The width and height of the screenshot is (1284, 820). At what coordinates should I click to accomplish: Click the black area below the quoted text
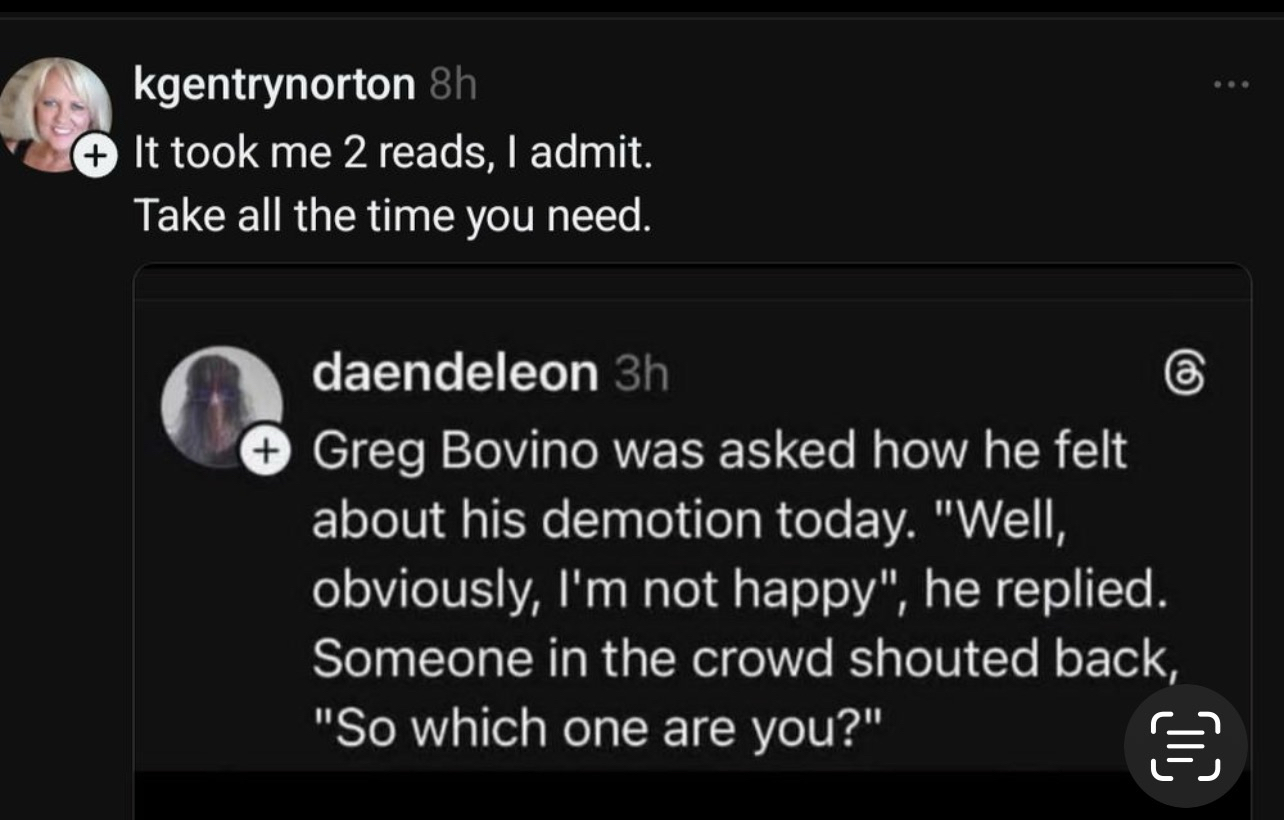click(x=600, y=796)
